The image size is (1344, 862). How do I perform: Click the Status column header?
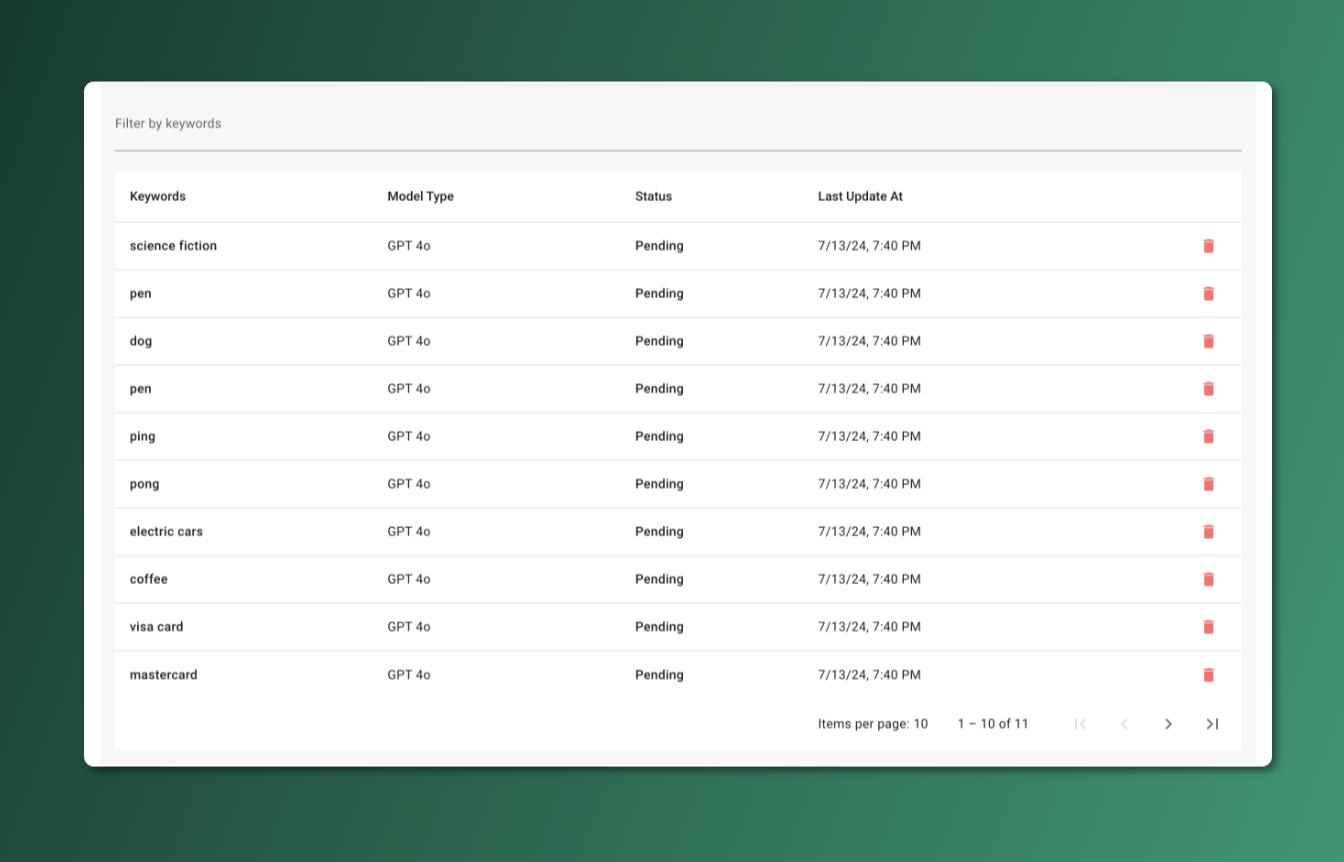653,196
